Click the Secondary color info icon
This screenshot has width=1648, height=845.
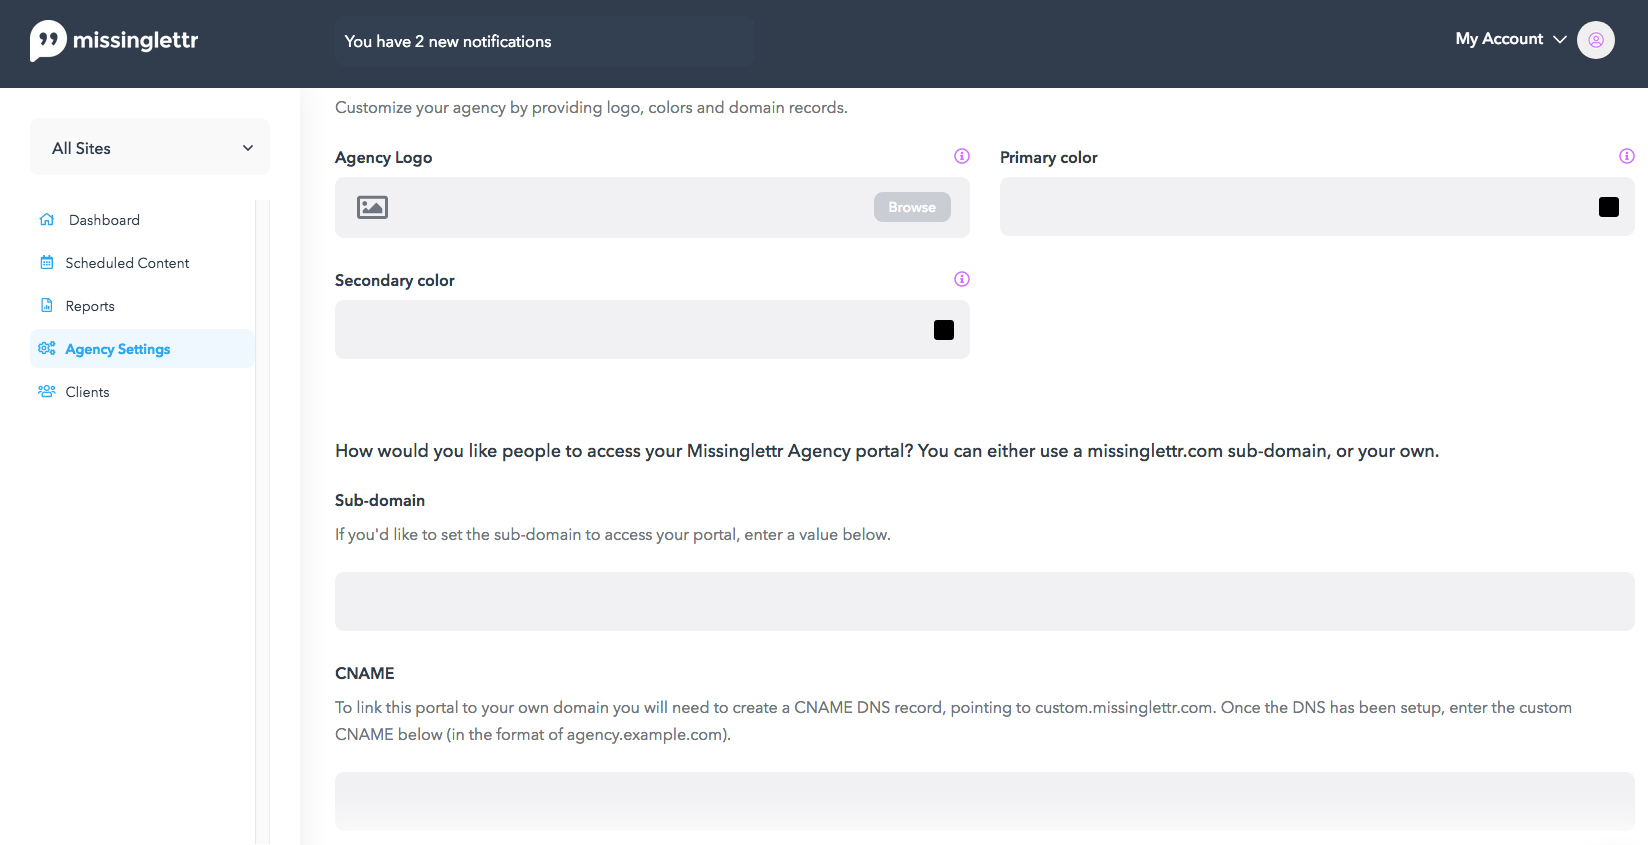[962, 279]
